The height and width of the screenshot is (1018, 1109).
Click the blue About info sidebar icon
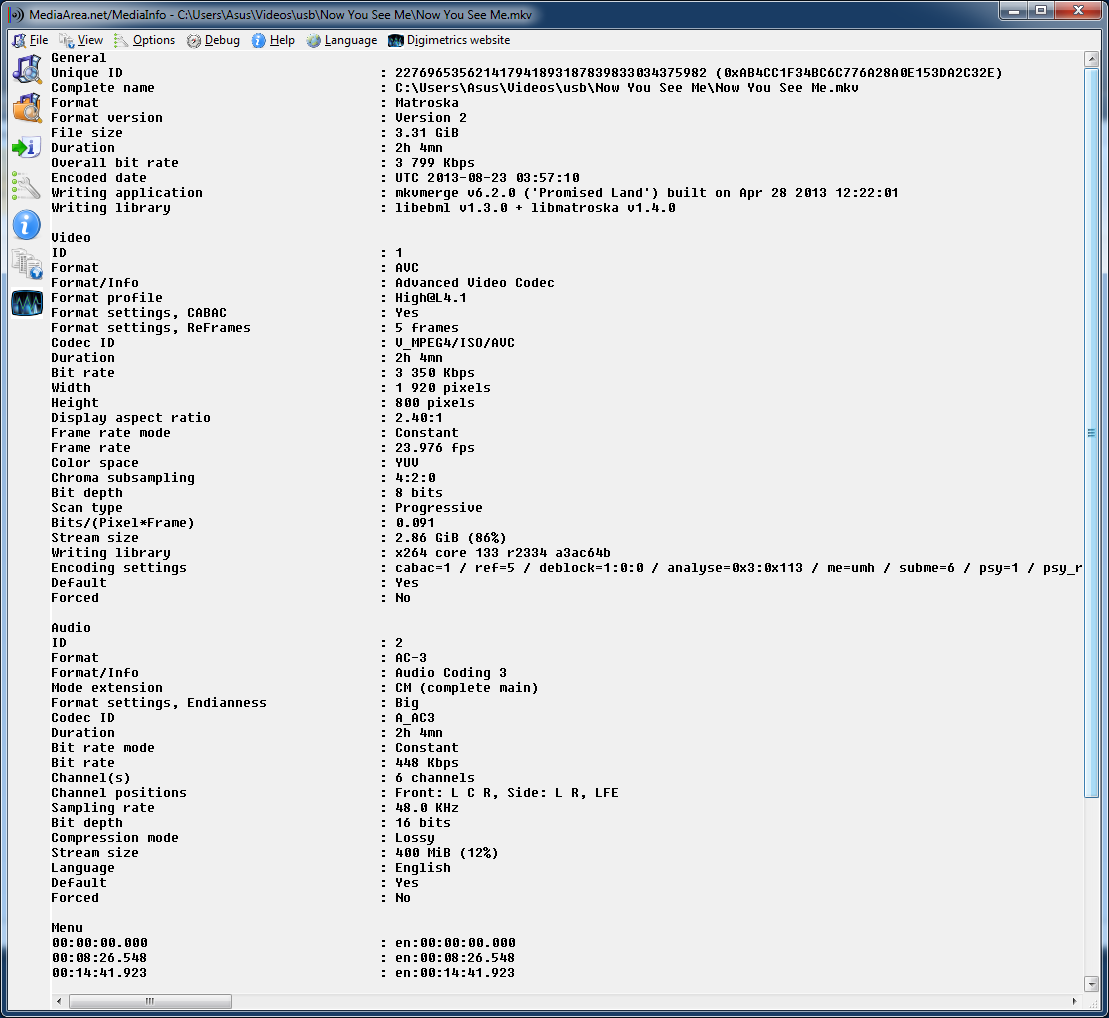27,225
